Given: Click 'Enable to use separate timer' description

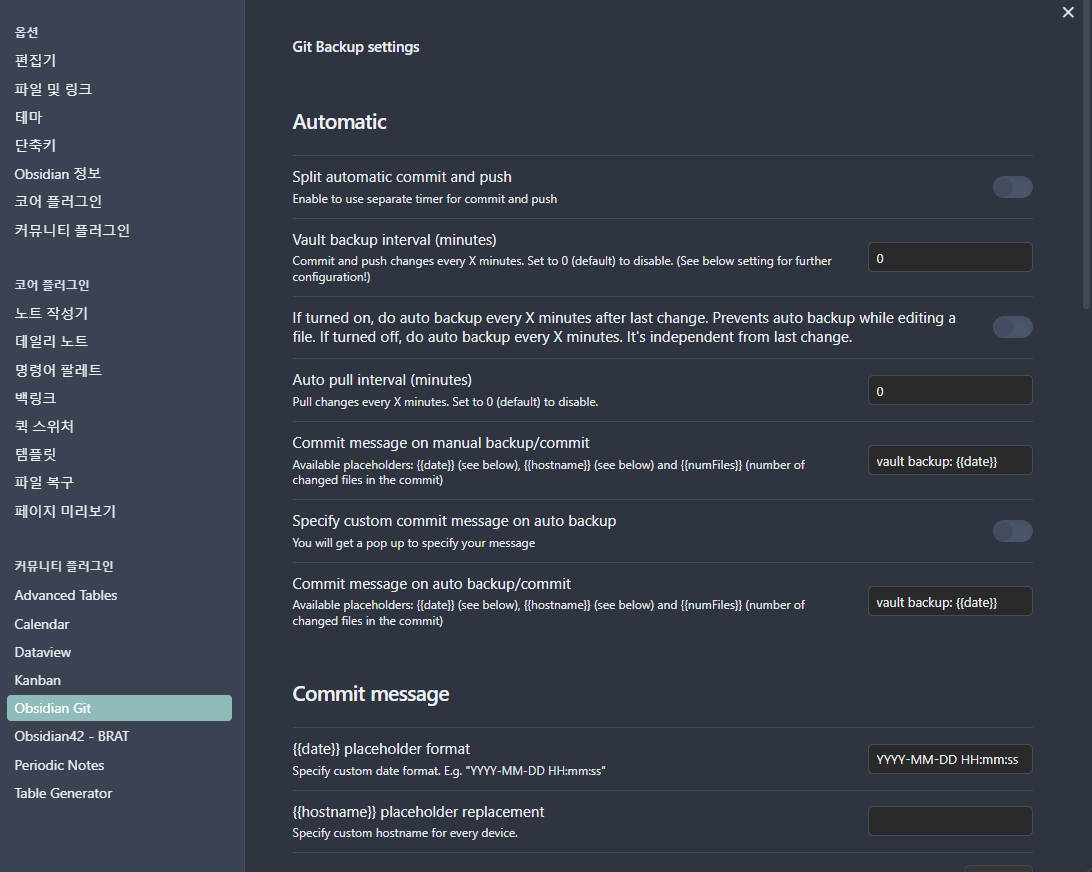Looking at the screenshot, I should 425,199.
